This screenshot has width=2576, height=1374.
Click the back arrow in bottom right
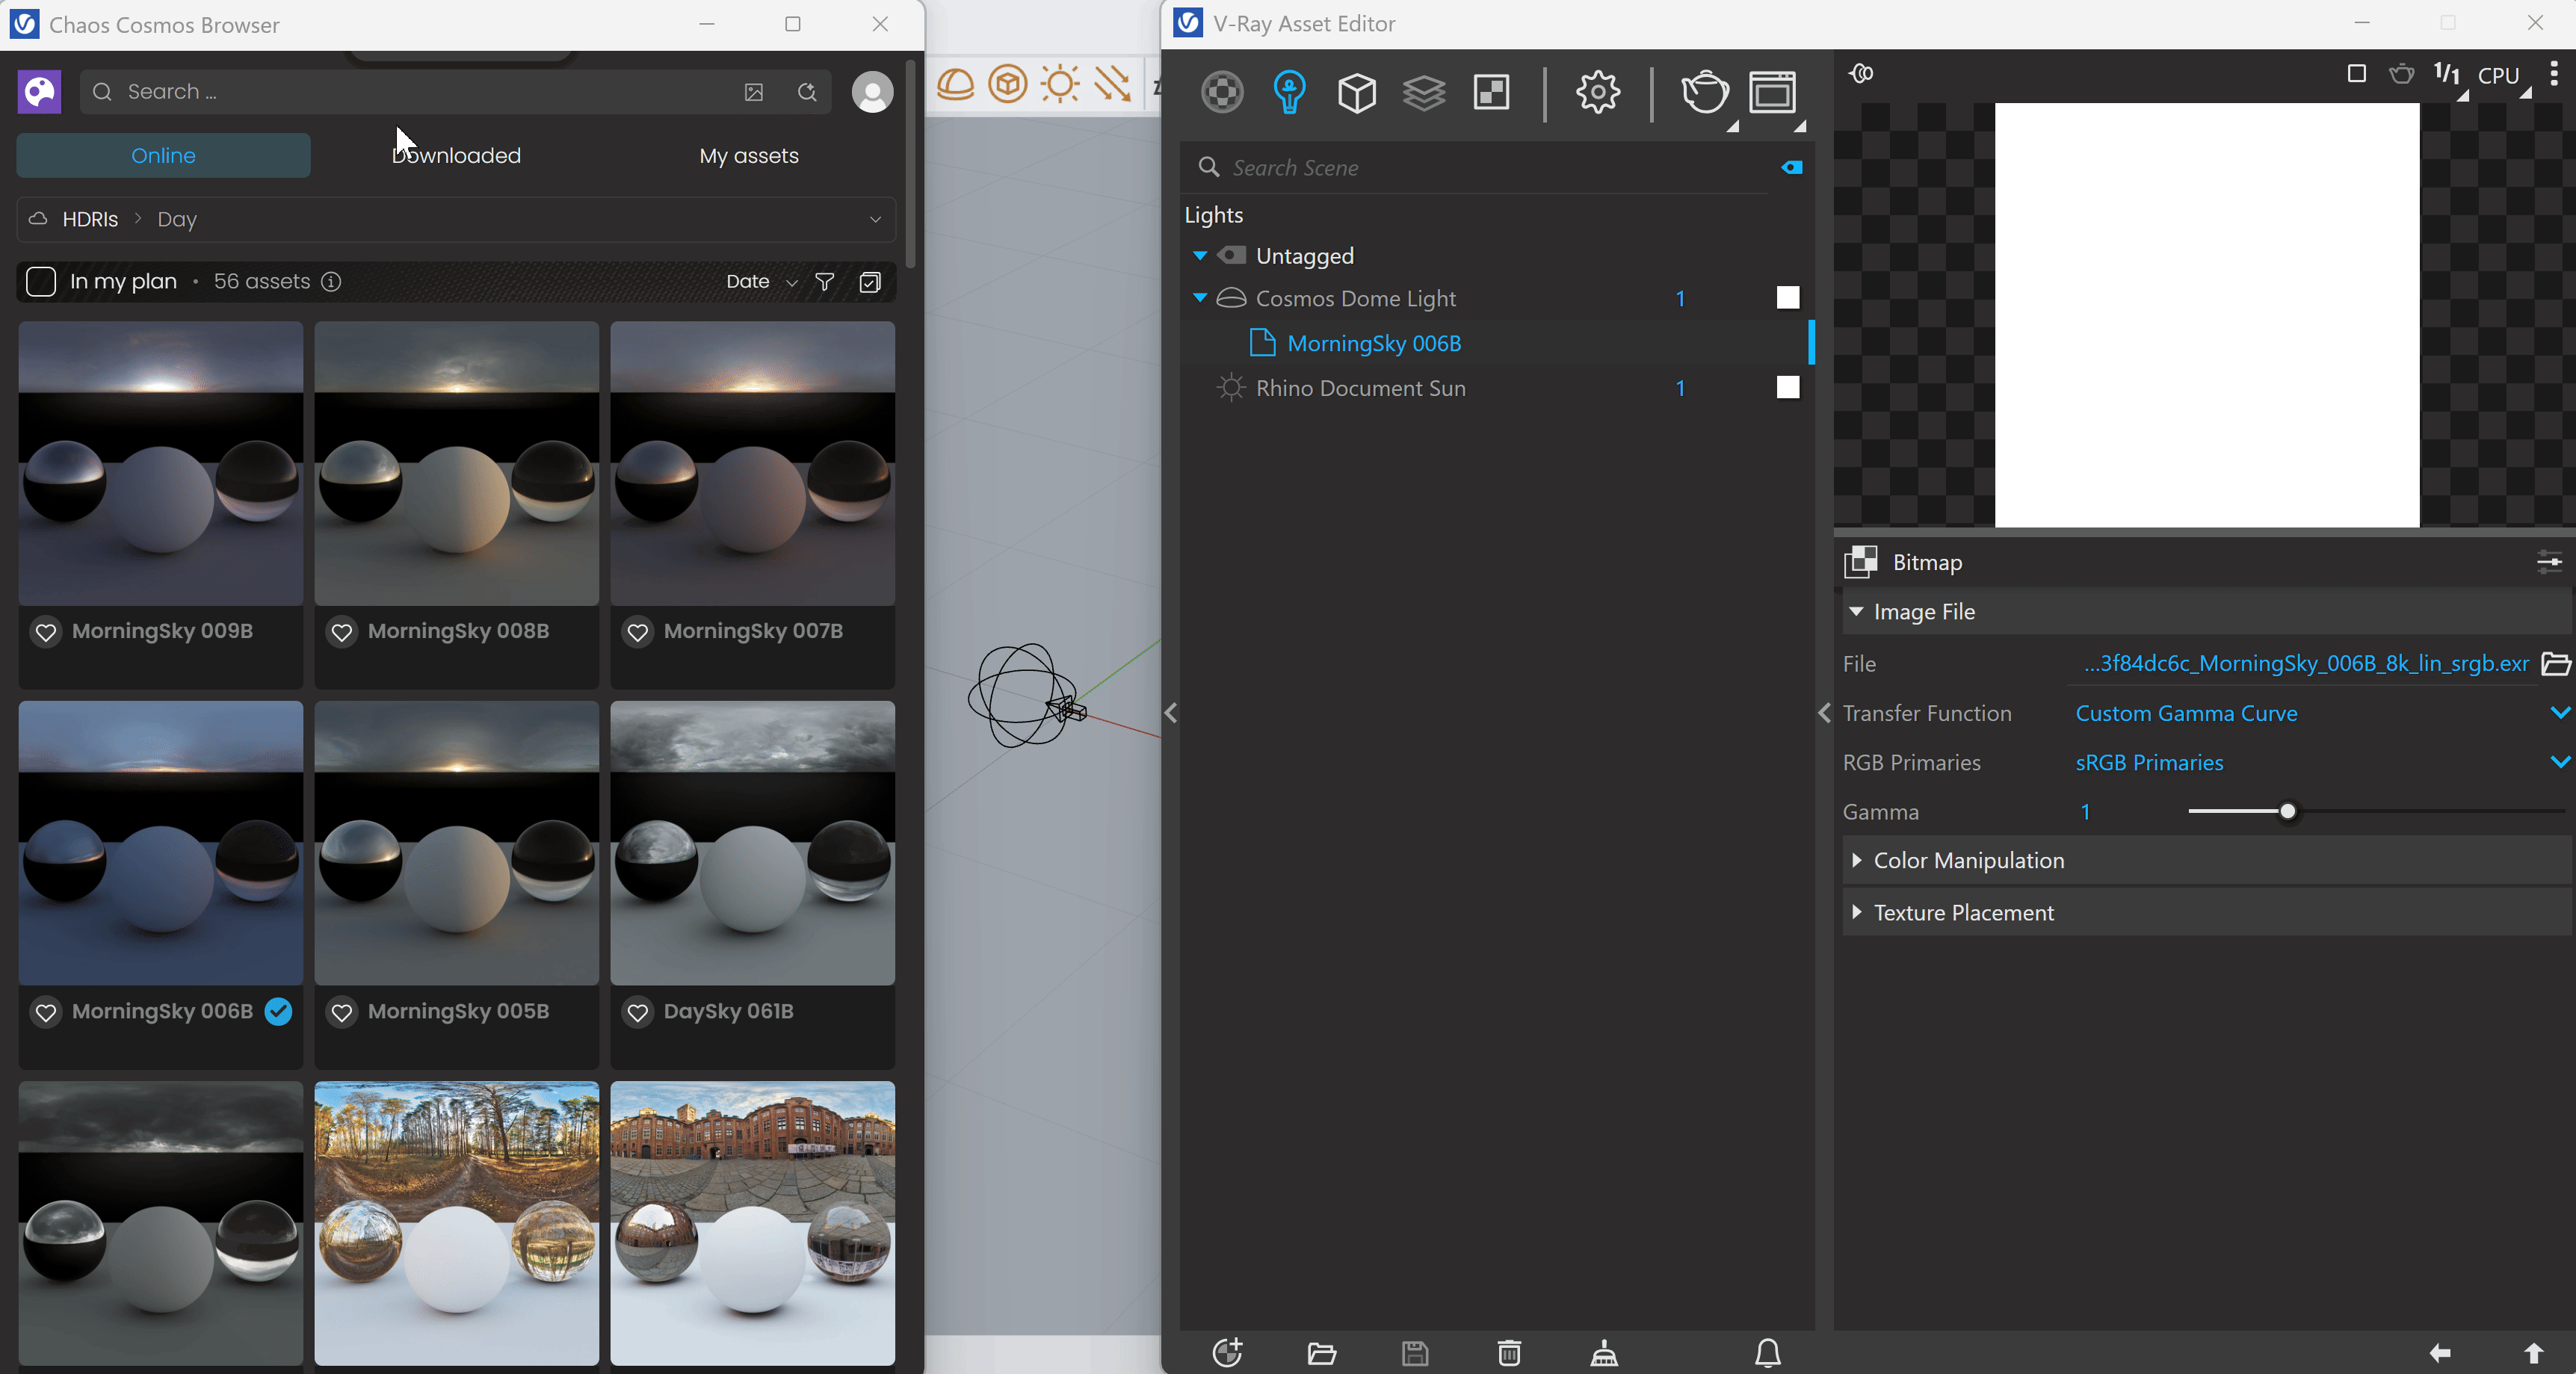pyautogui.click(x=2440, y=1353)
